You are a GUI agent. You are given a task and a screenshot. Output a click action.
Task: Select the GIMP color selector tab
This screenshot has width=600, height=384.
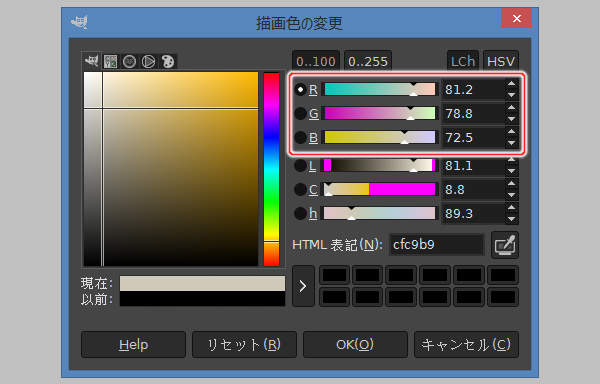tap(91, 61)
